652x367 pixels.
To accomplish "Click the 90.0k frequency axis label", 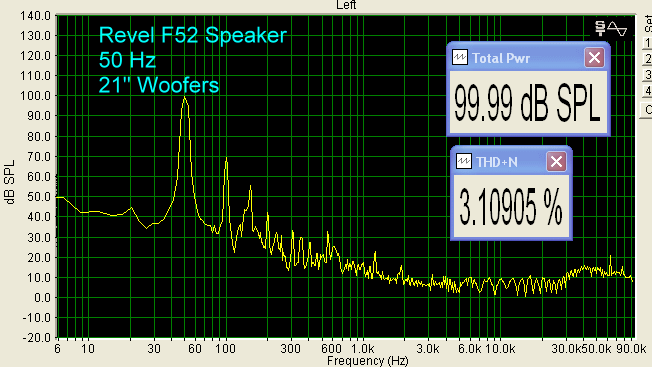I will 631,348.
